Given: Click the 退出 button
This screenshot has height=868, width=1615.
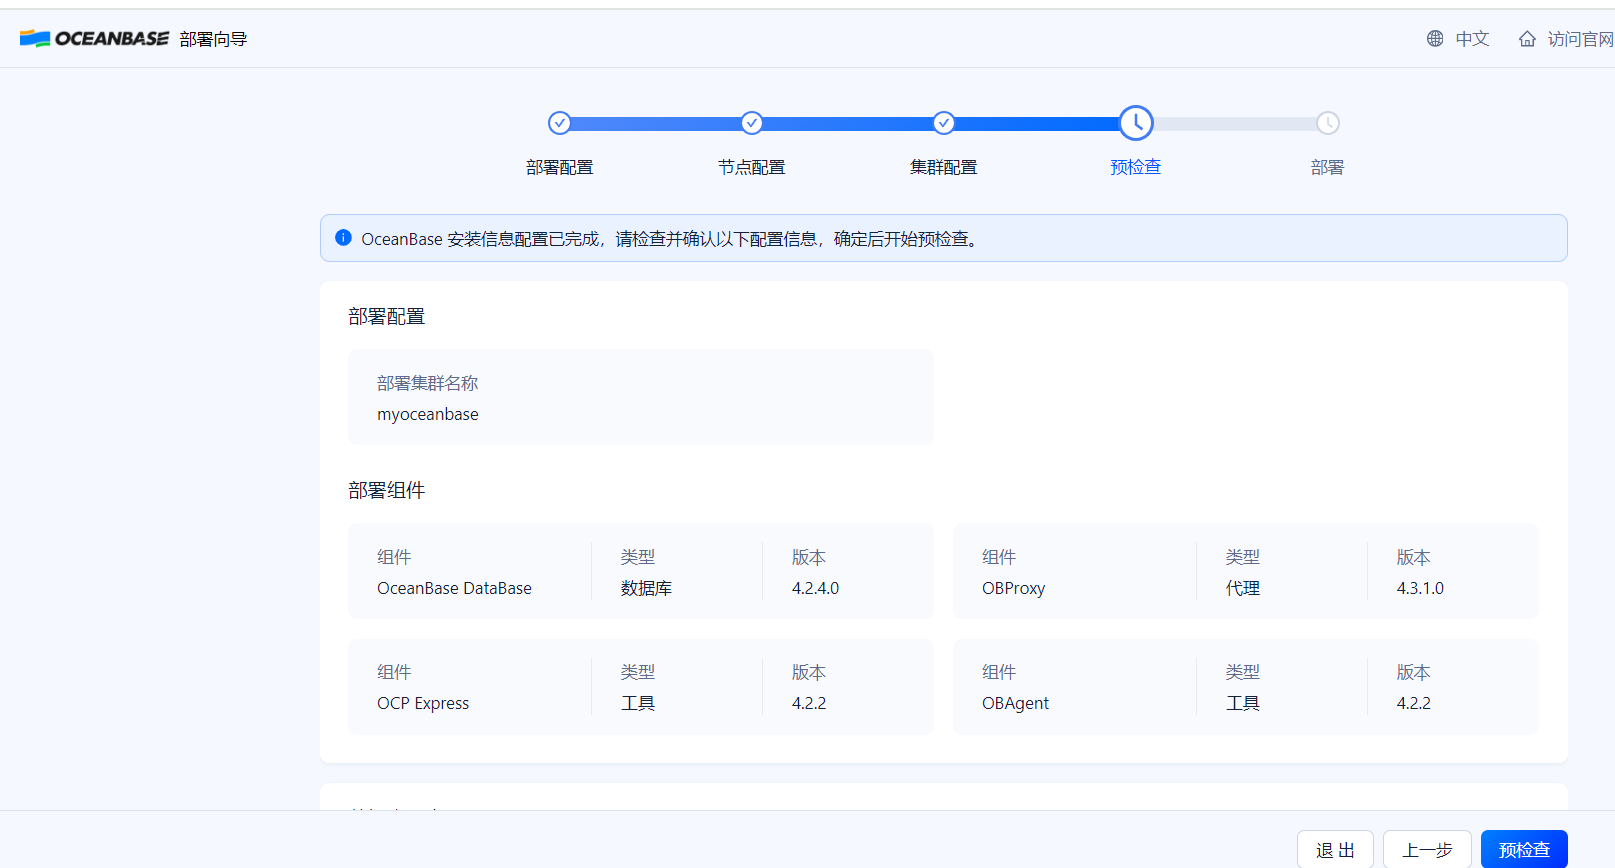Looking at the screenshot, I should coord(1335,850).
